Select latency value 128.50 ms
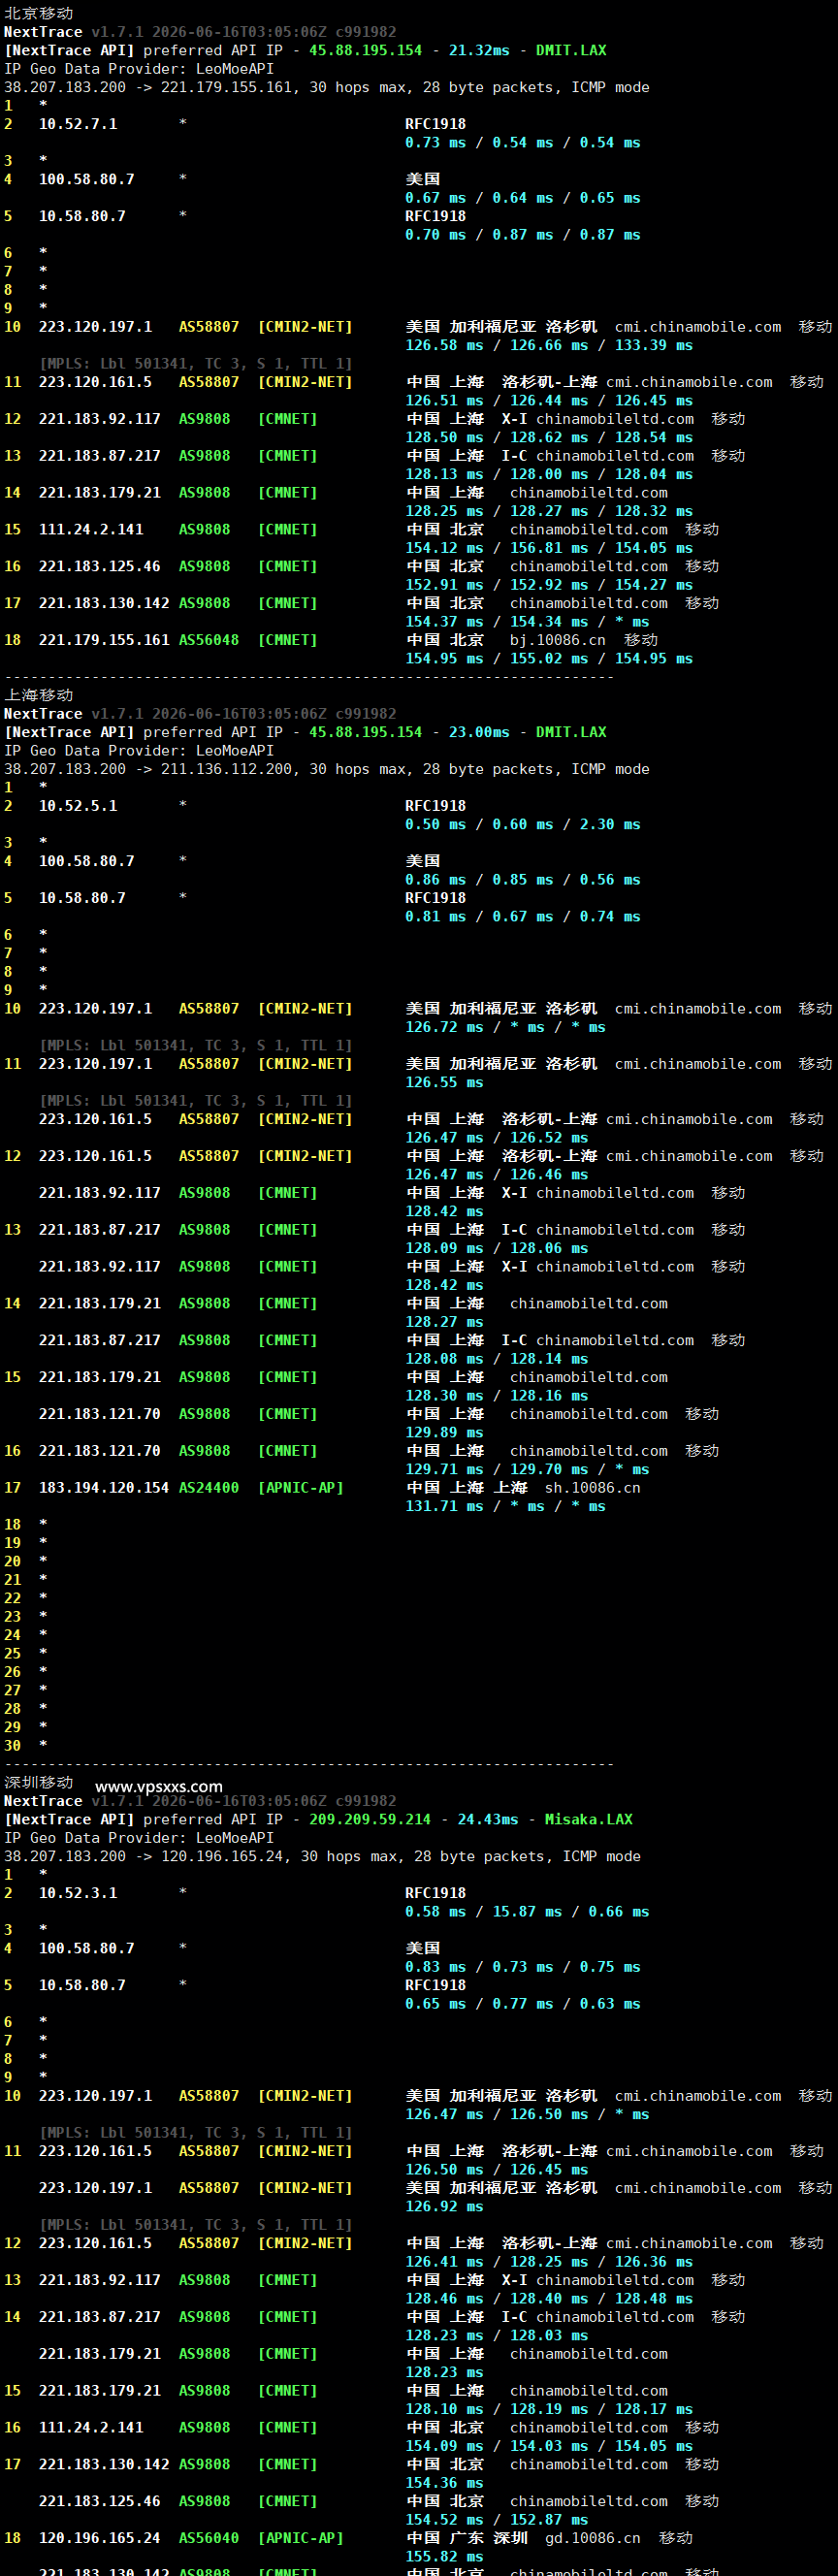 point(444,437)
